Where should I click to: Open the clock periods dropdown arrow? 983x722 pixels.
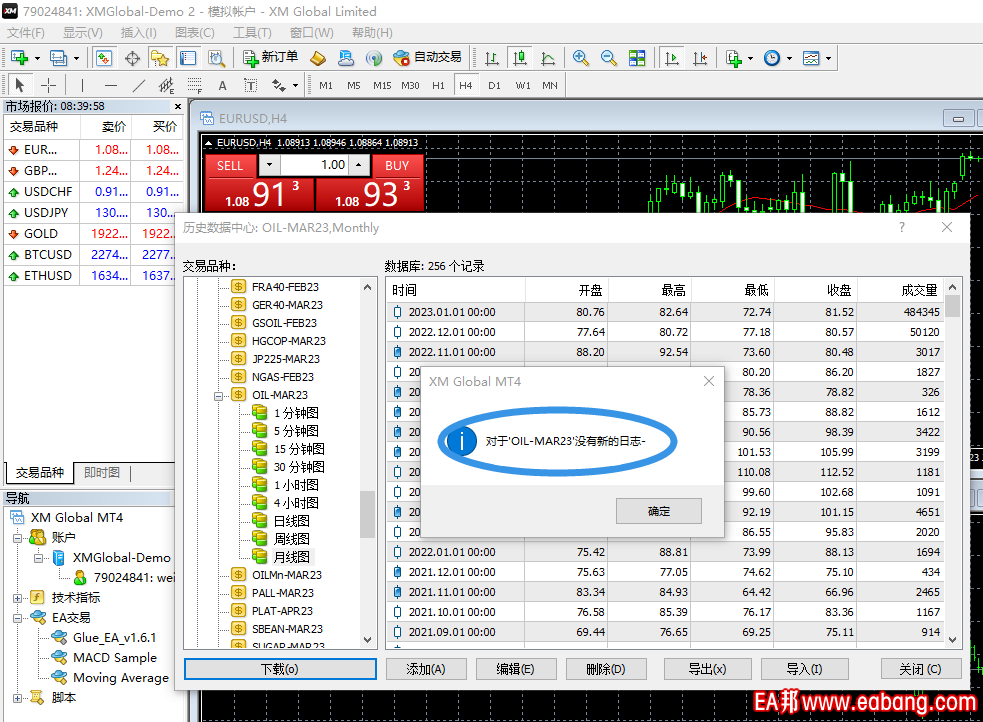tap(789, 58)
